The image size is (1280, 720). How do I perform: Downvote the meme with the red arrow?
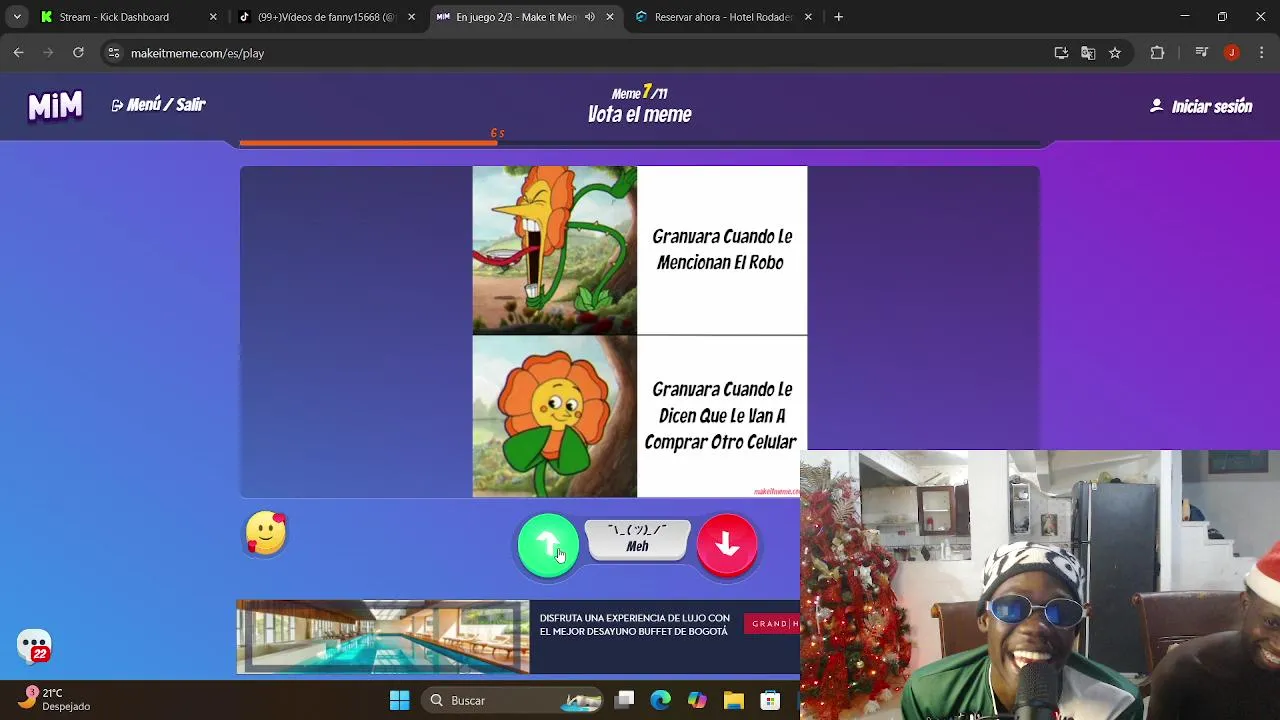point(727,545)
